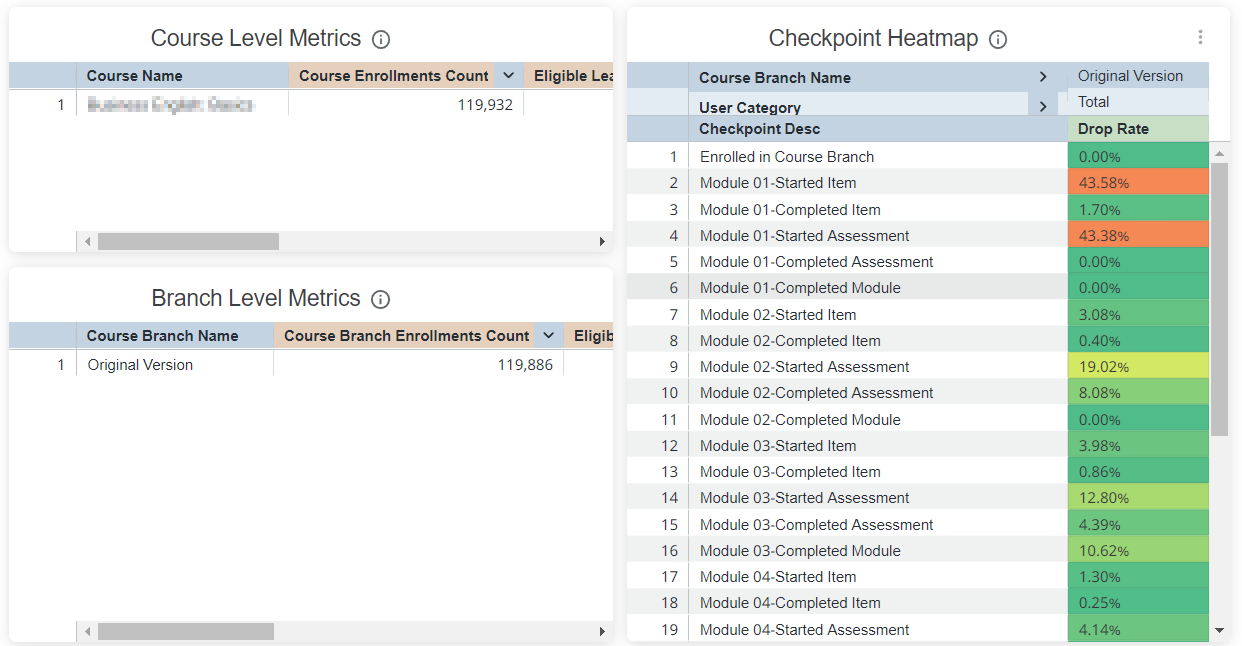Open Course Branch Enrollments Count column dropdown
Image resolution: width=1242 pixels, height=646 pixels.
548,336
